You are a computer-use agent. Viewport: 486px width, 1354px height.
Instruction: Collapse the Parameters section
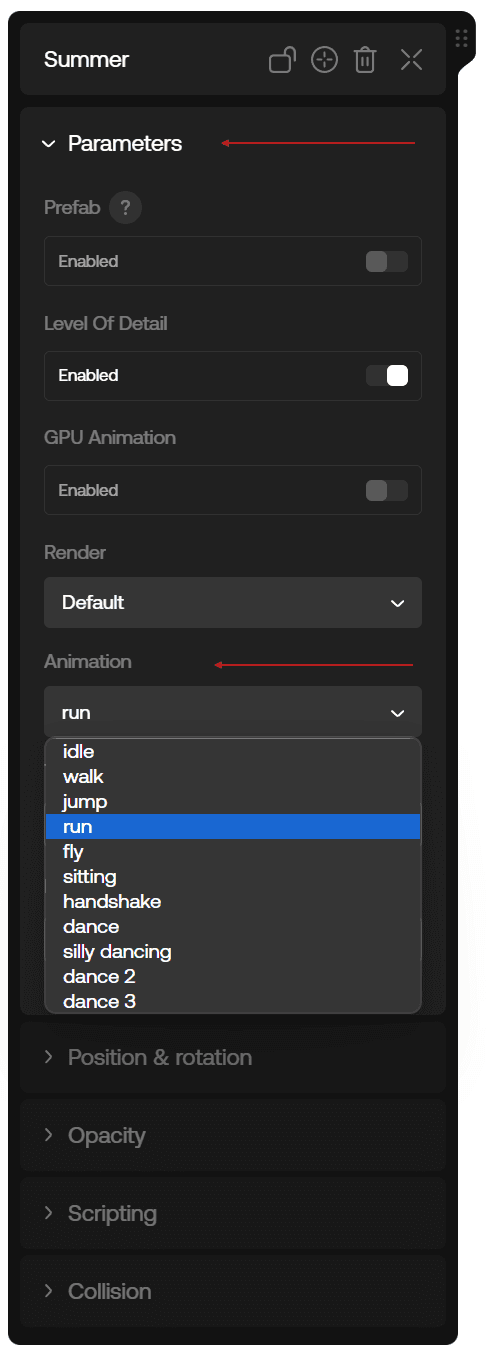112,144
